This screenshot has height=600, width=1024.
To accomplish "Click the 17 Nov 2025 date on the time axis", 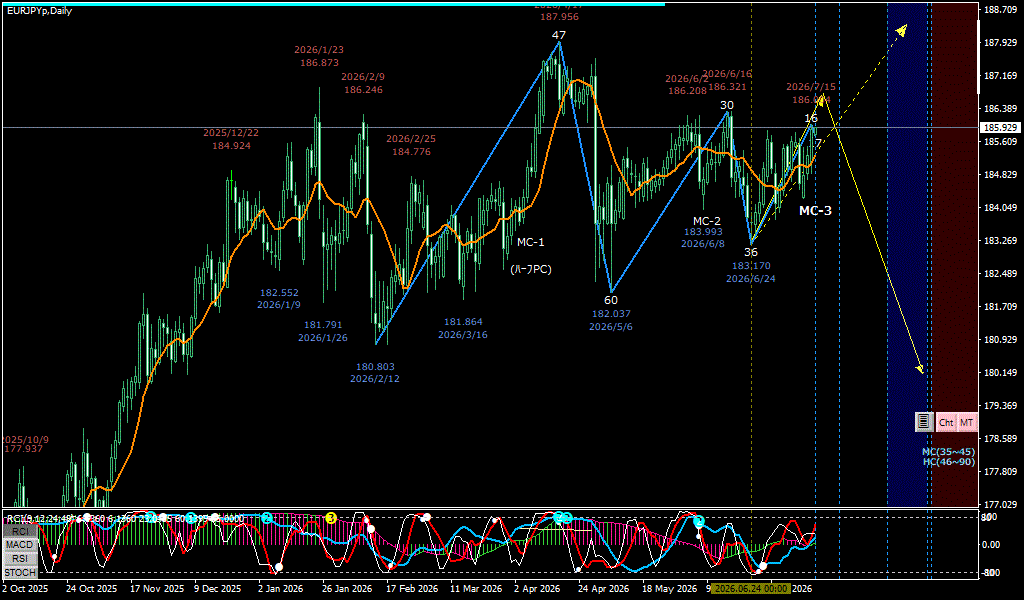I will [157, 588].
